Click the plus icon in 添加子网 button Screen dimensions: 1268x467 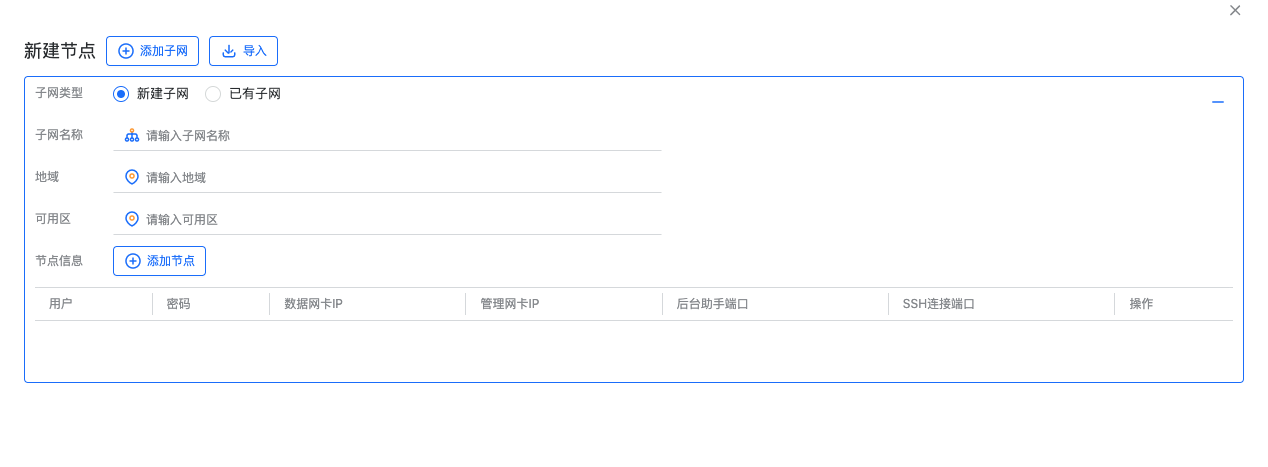pos(126,51)
